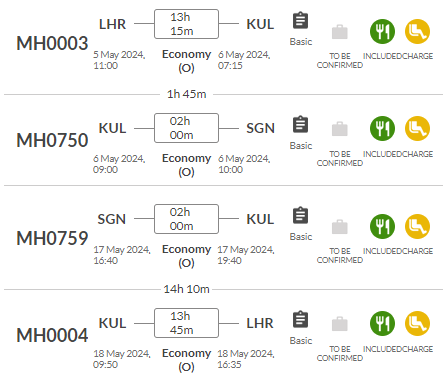This screenshot has height=381, width=443.
Task: Click the yellow seat icon on flight MH0750
Action: 417,128
